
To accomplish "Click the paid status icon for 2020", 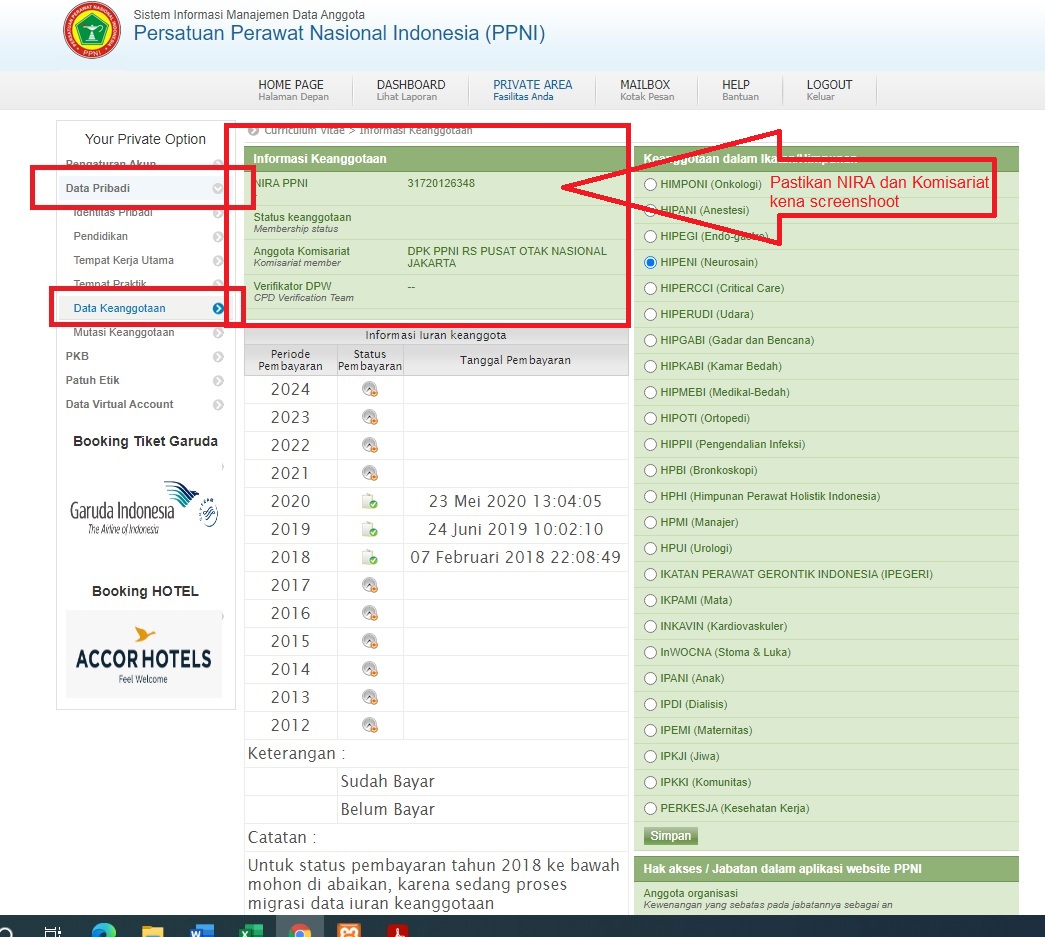I will [x=369, y=502].
